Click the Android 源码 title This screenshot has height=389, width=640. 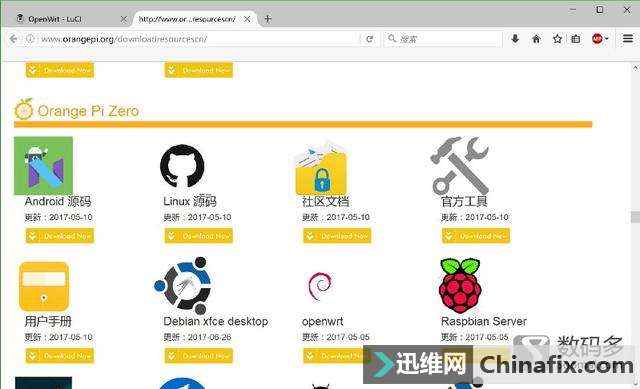pos(58,201)
